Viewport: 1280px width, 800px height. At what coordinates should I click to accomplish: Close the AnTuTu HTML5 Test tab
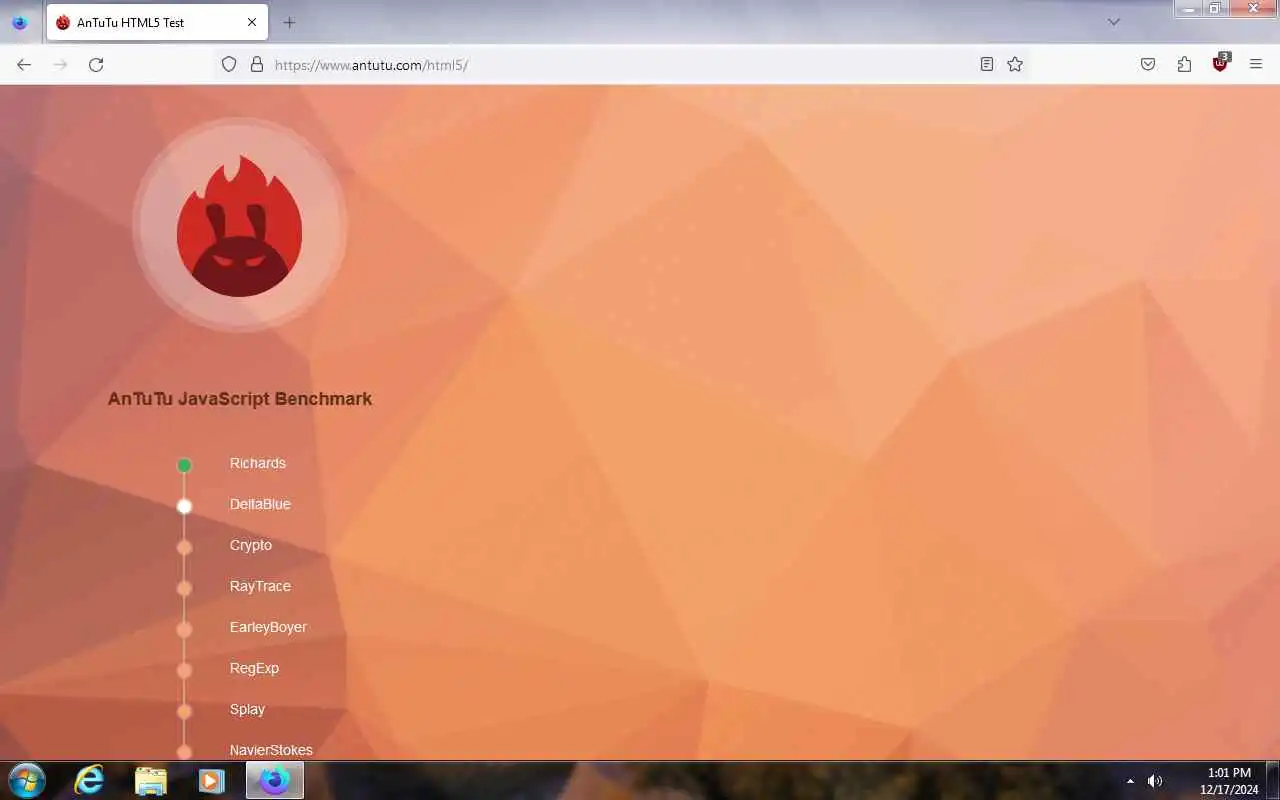(x=252, y=22)
